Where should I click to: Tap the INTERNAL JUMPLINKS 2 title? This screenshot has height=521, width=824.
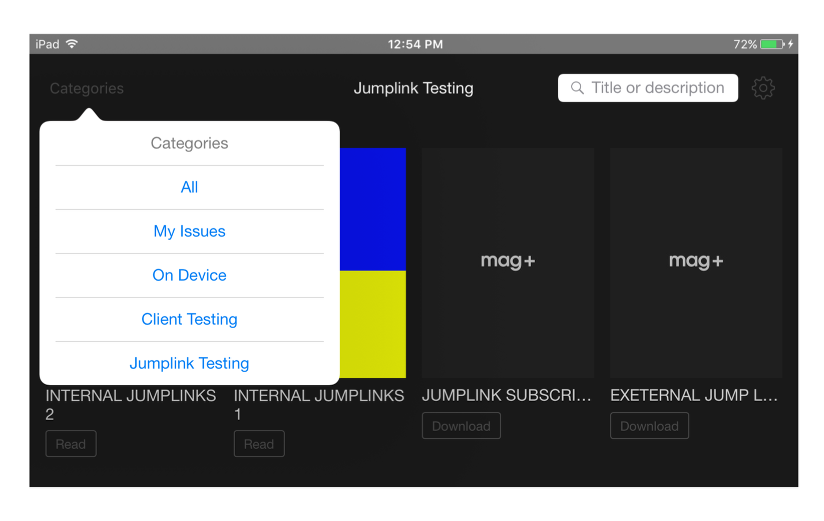(130, 405)
